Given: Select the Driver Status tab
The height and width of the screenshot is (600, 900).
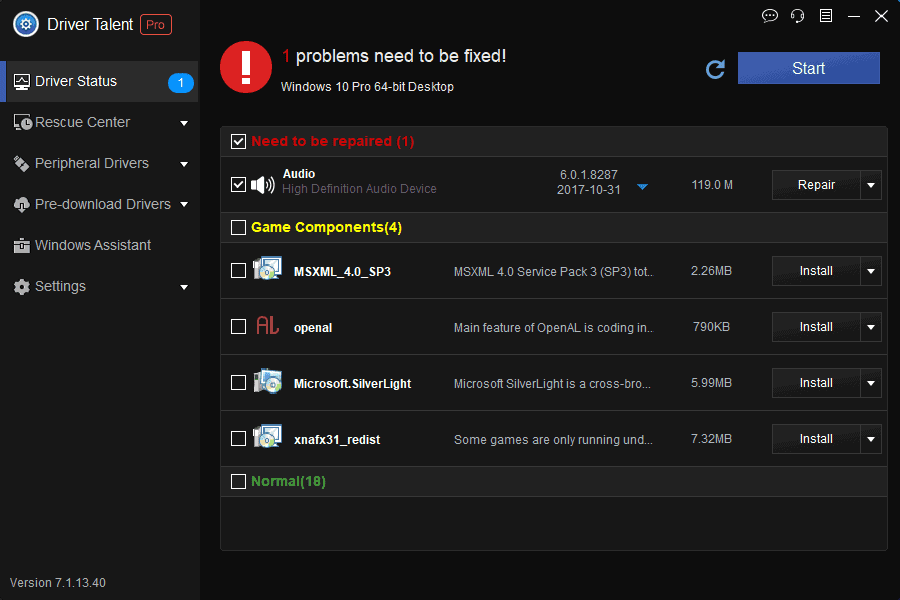Looking at the screenshot, I should (76, 81).
